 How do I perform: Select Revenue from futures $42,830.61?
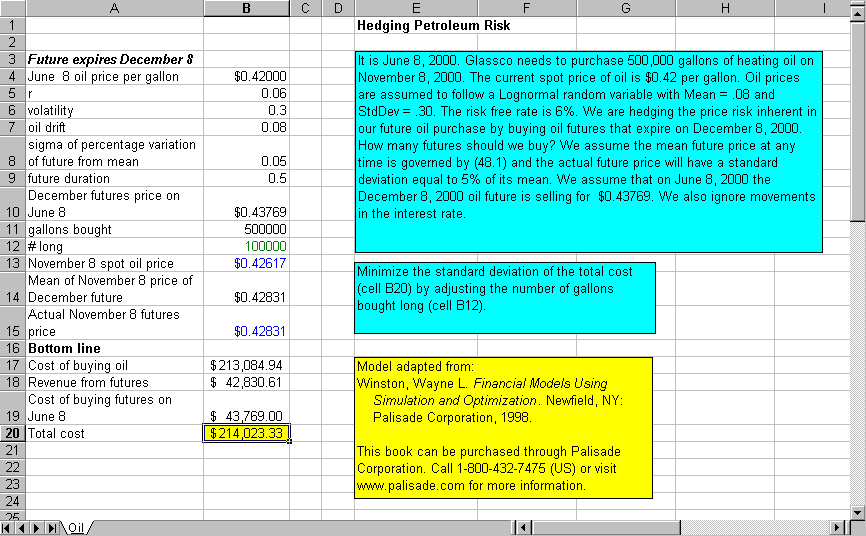246,382
